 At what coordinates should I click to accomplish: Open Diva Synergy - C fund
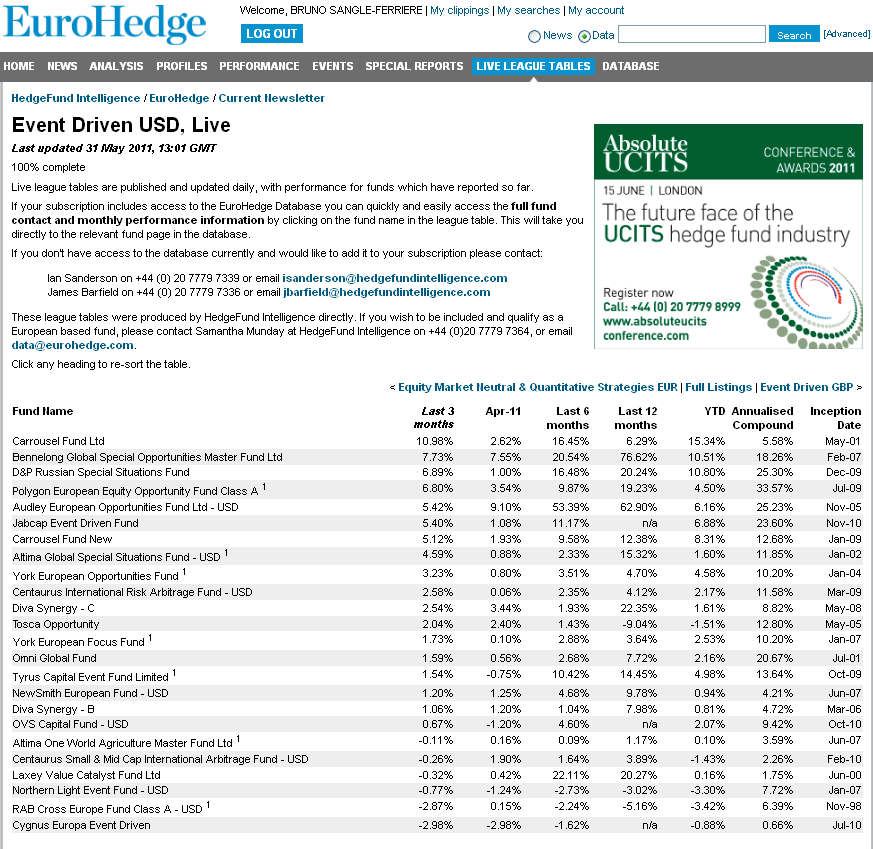point(53,608)
